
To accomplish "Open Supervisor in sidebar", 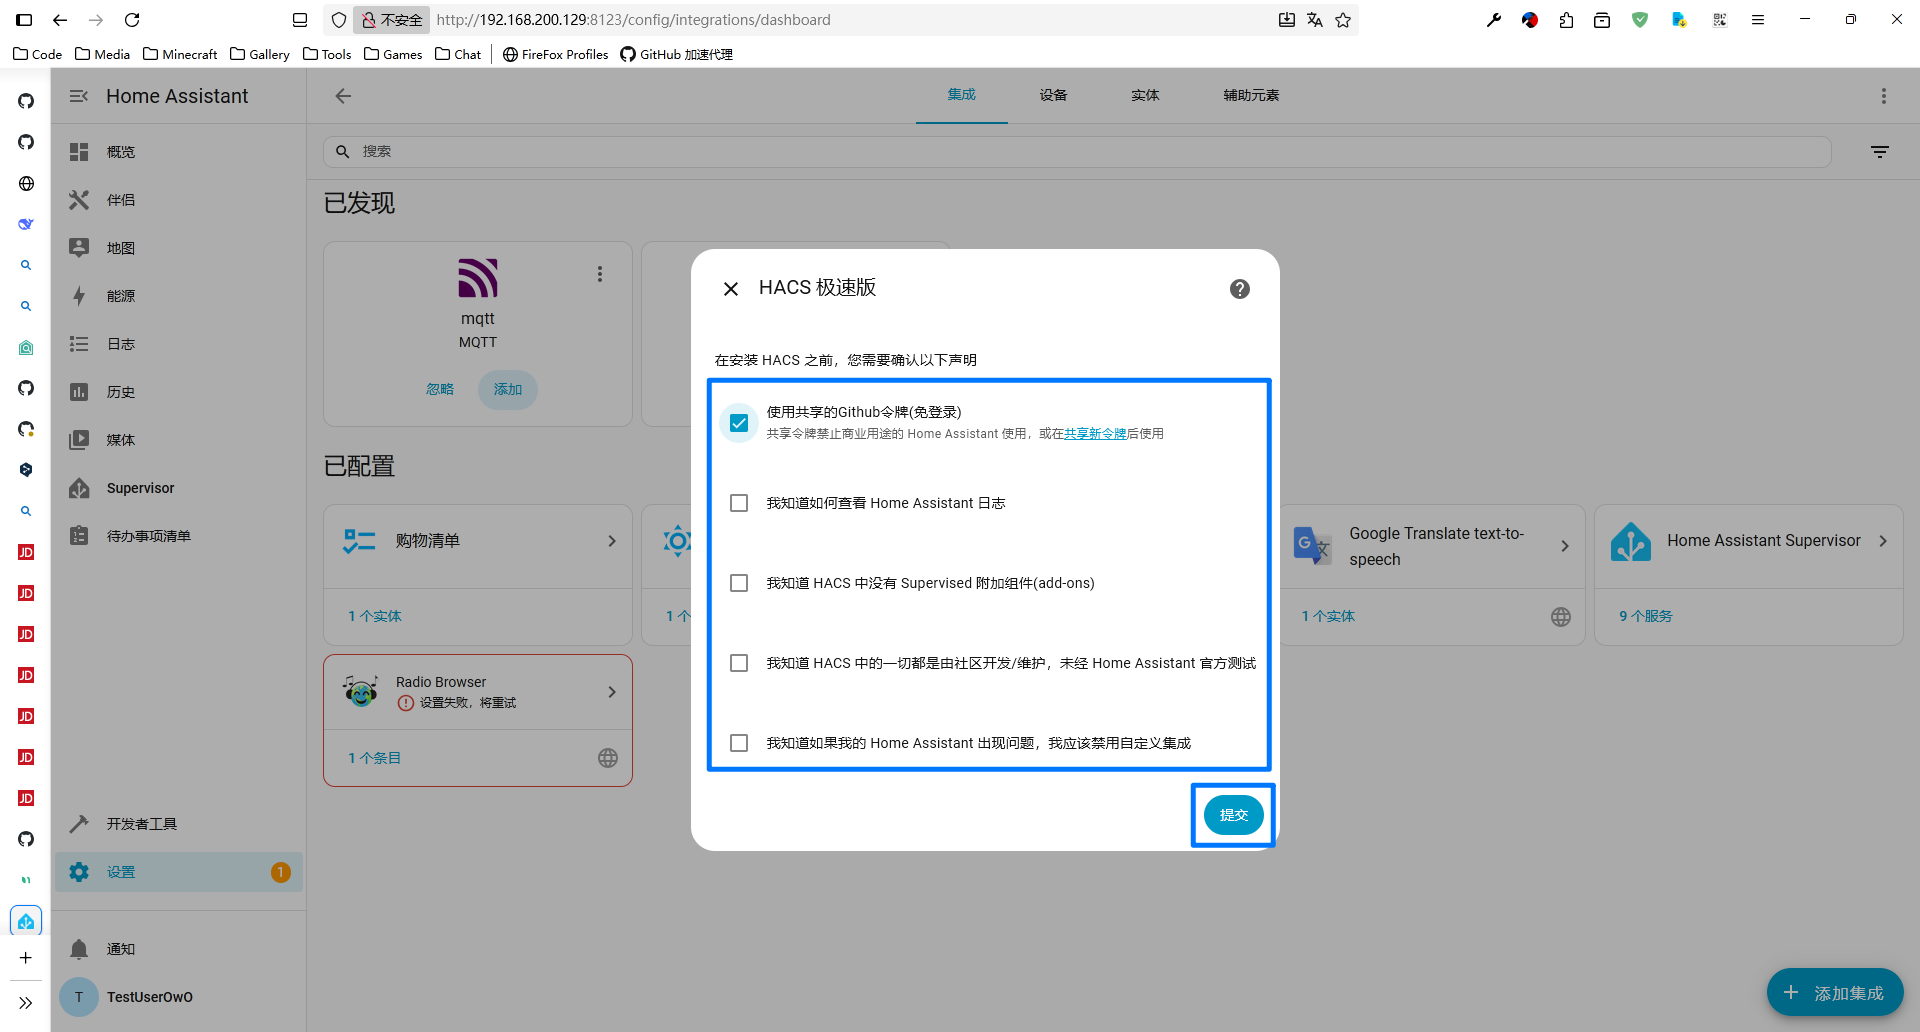I will coord(178,488).
